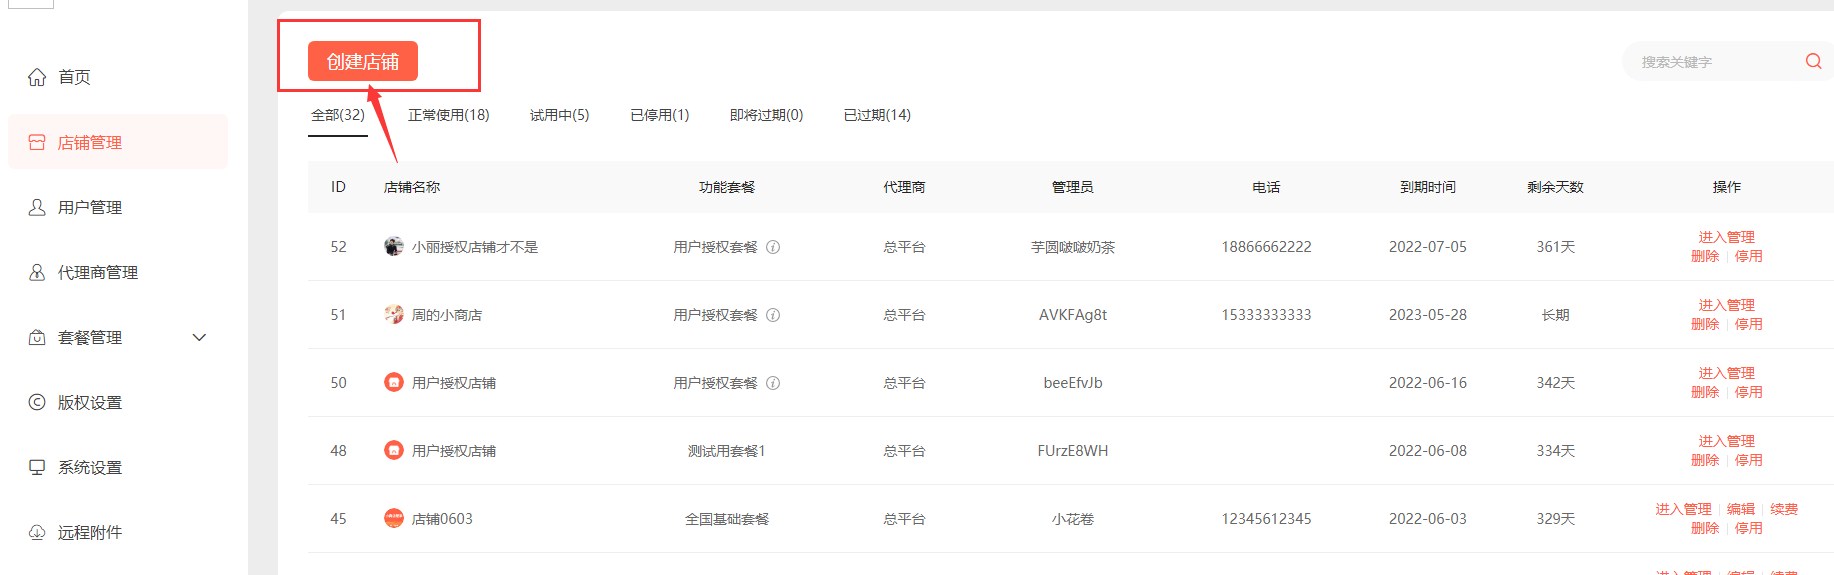
Task: Click avatar of 小丽授权店铺才不是
Action: coord(394,246)
